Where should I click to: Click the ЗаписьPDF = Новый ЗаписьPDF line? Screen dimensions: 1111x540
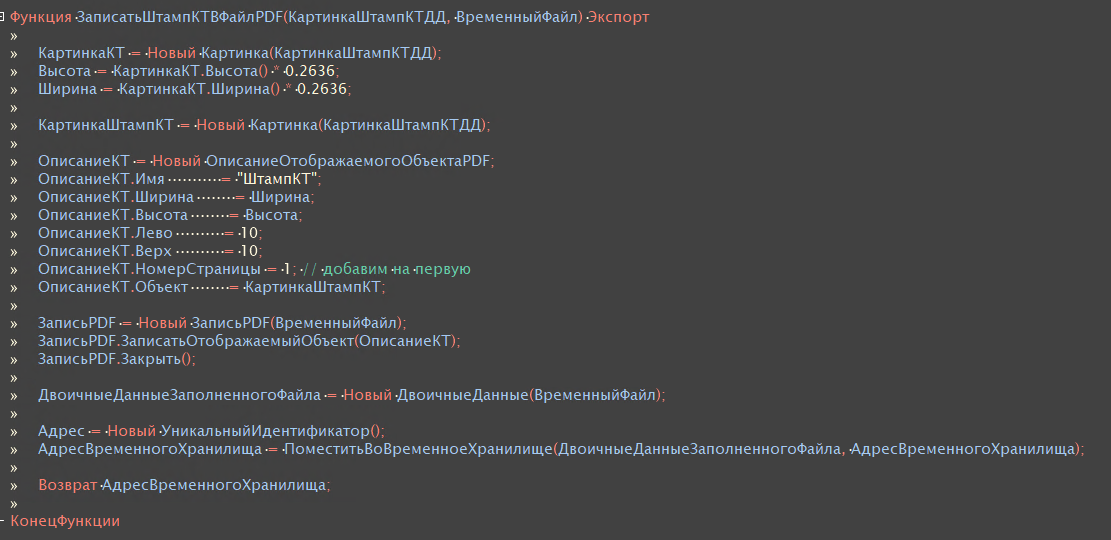(x=222, y=323)
